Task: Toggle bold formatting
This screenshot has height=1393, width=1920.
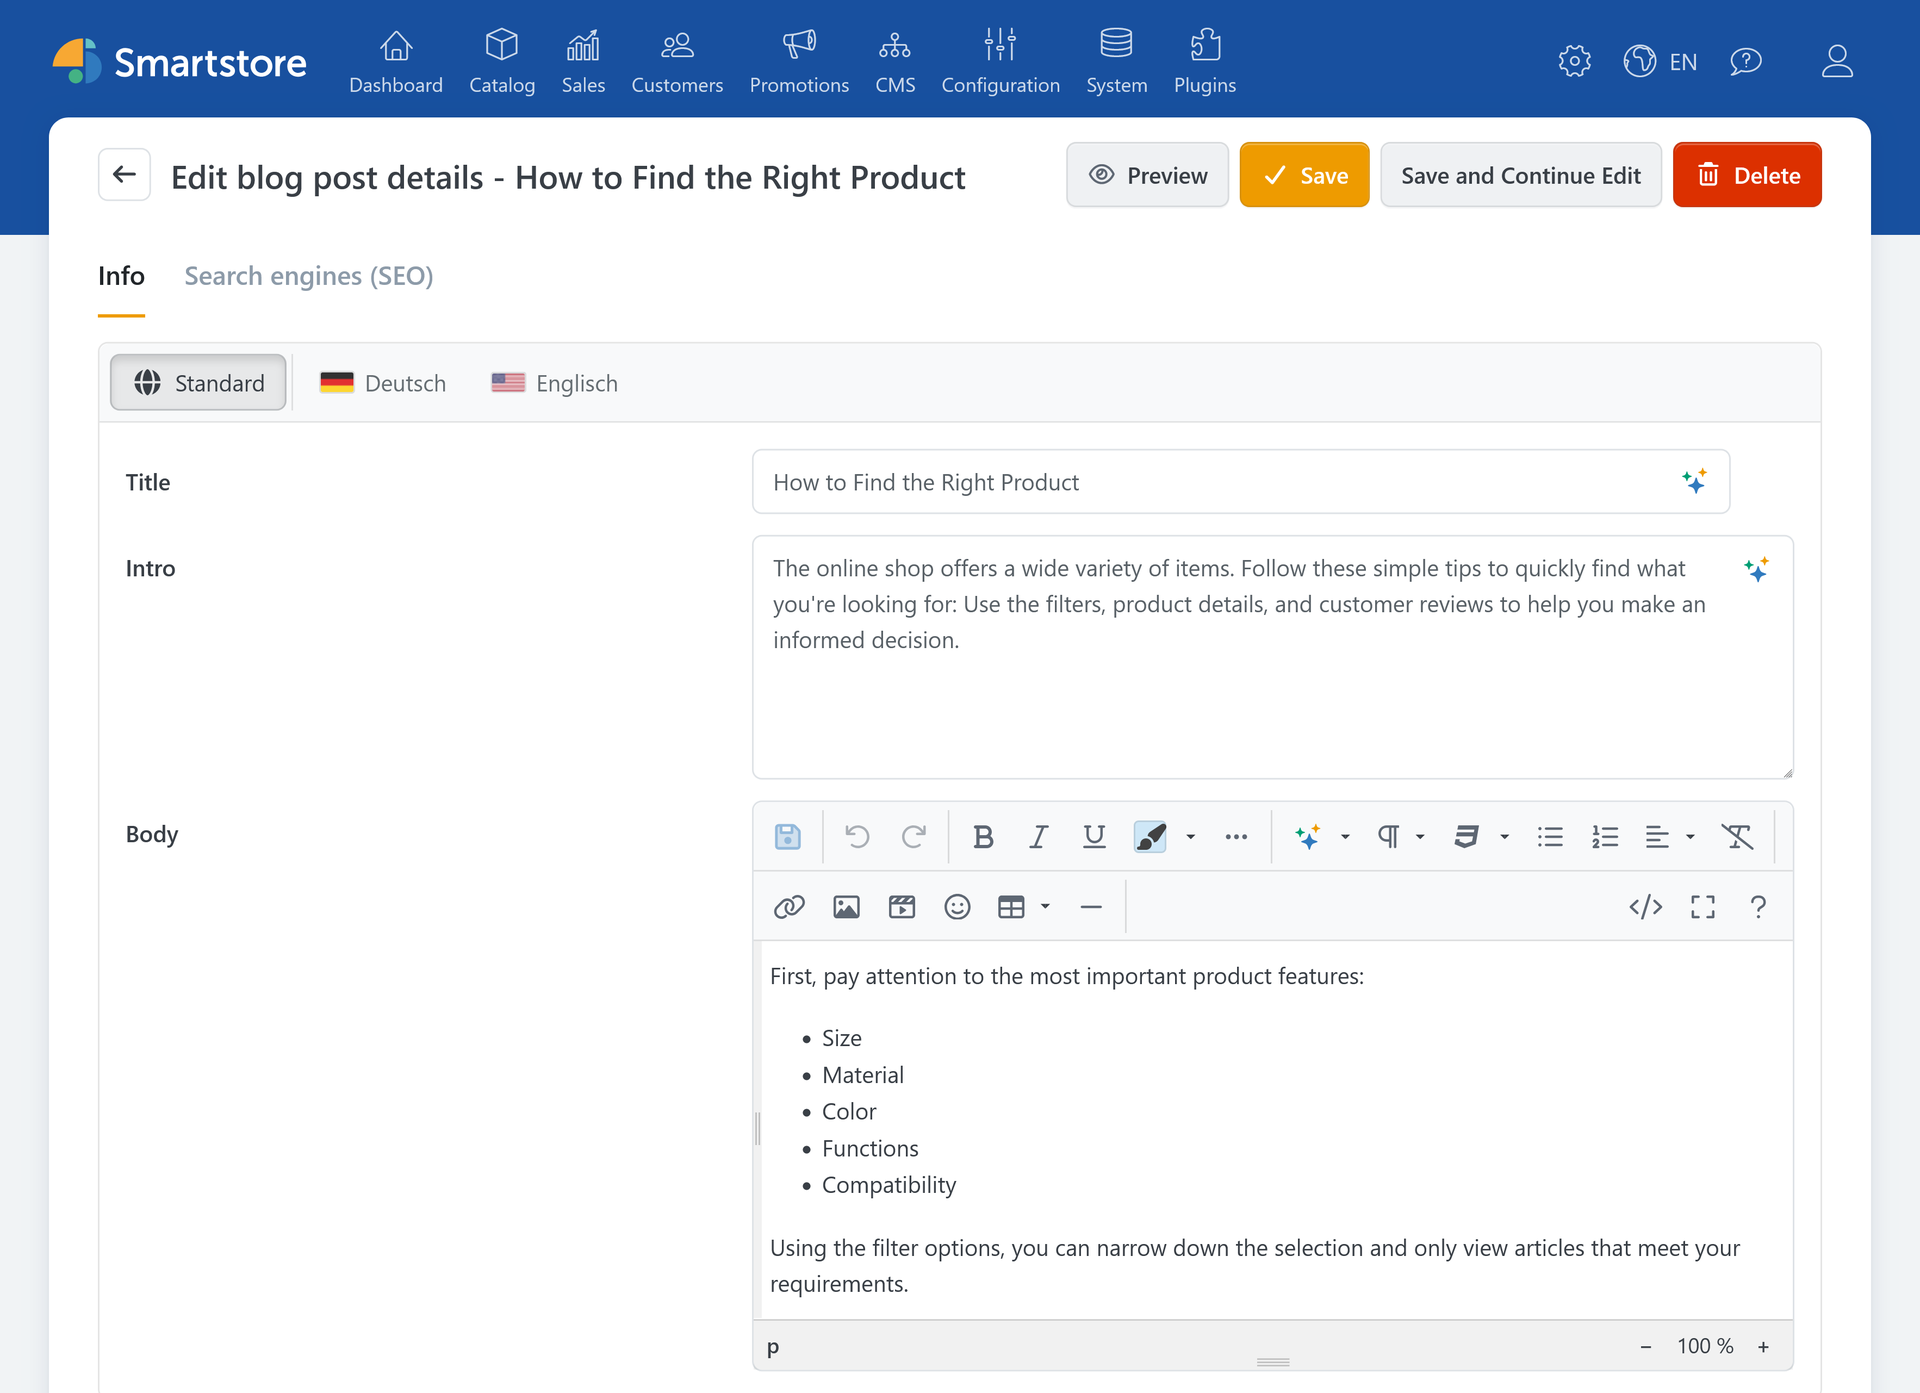Action: 983,836
